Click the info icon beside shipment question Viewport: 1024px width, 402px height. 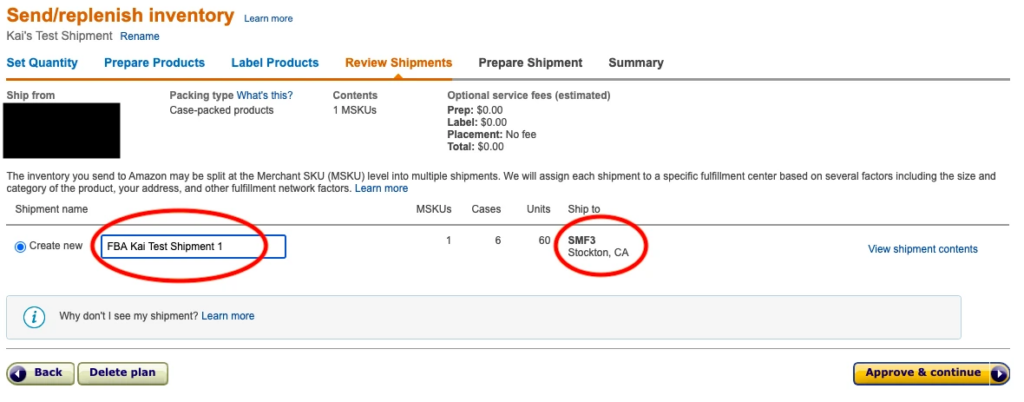pos(35,317)
